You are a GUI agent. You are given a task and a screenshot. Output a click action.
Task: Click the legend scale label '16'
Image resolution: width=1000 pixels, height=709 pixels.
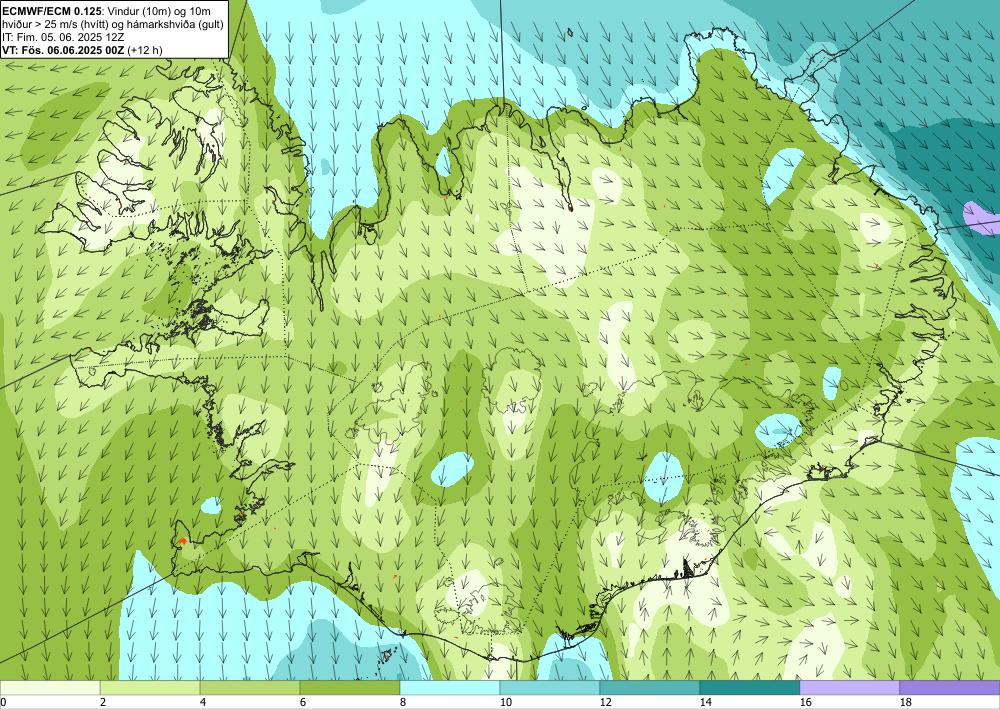point(806,703)
